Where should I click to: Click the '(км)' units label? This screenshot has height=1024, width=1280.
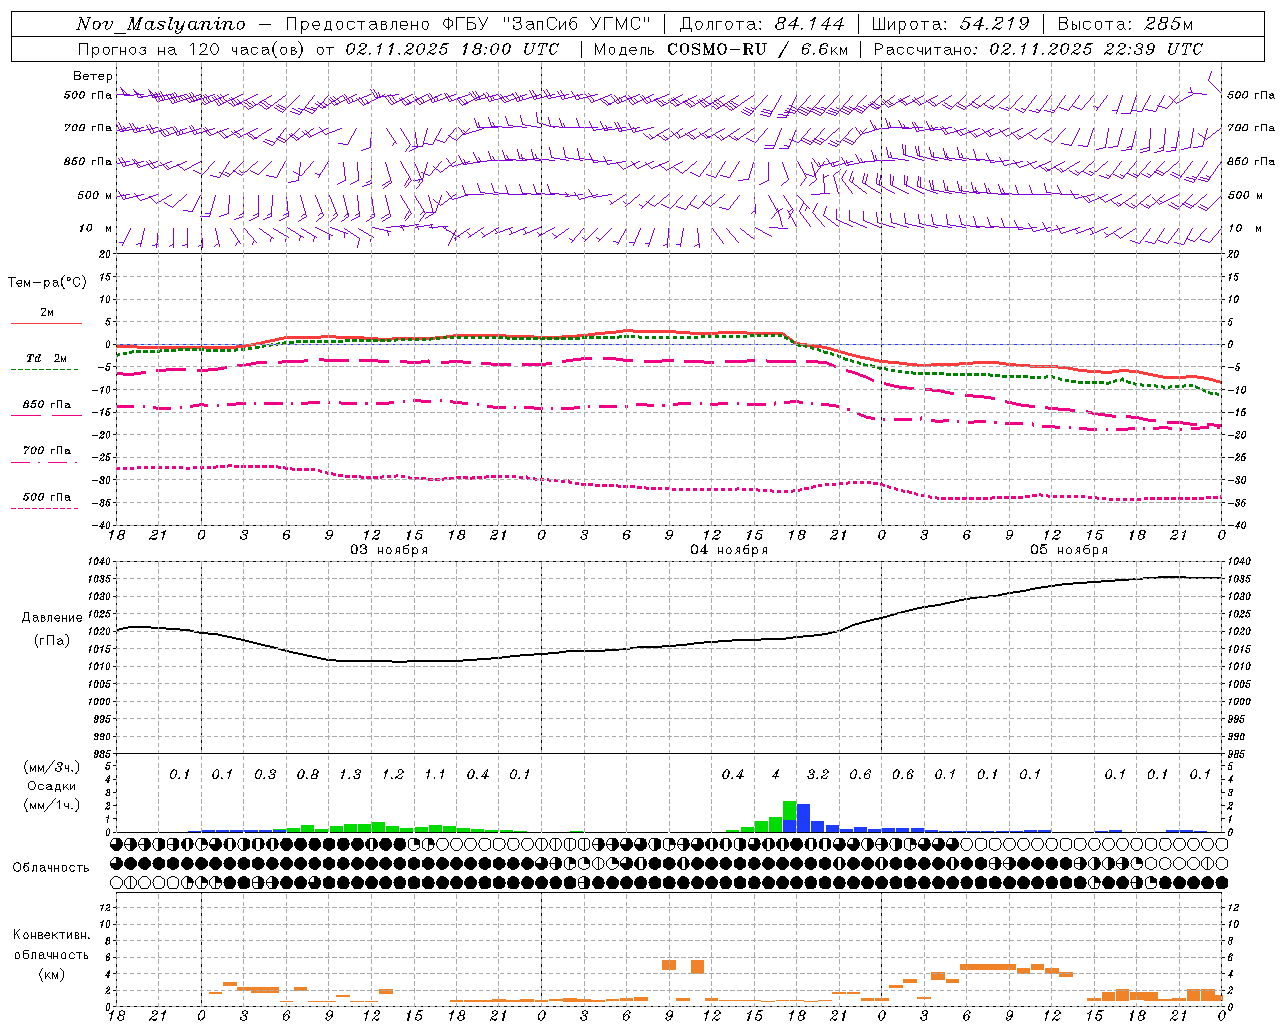coord(51,974)
